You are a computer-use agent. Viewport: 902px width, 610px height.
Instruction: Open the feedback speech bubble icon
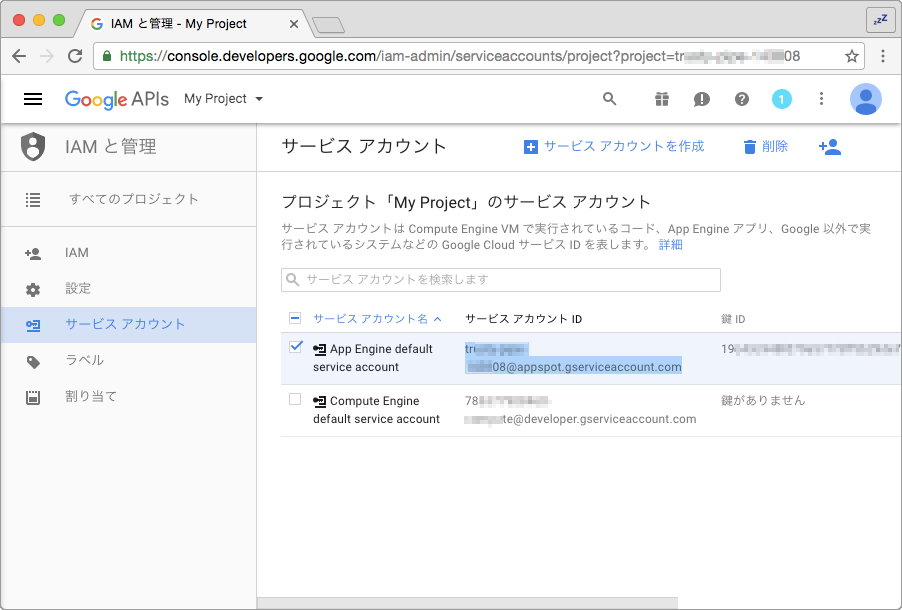point(701,100)
